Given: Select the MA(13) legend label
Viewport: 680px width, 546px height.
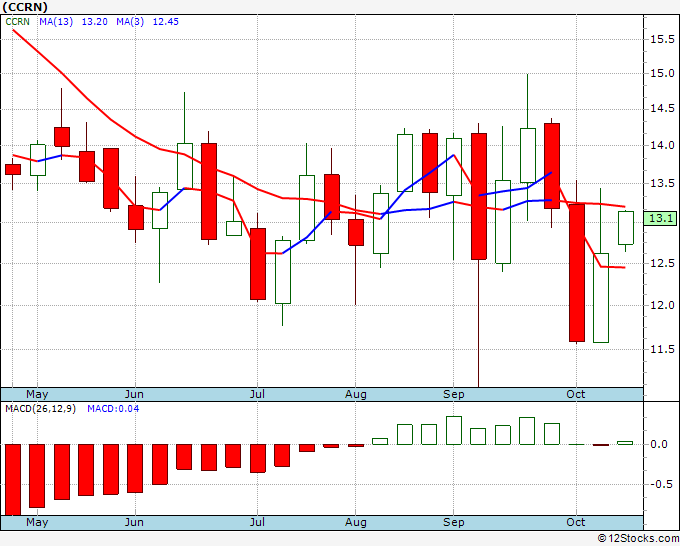Looking at the screenshot, I should (x=56, y=22).
